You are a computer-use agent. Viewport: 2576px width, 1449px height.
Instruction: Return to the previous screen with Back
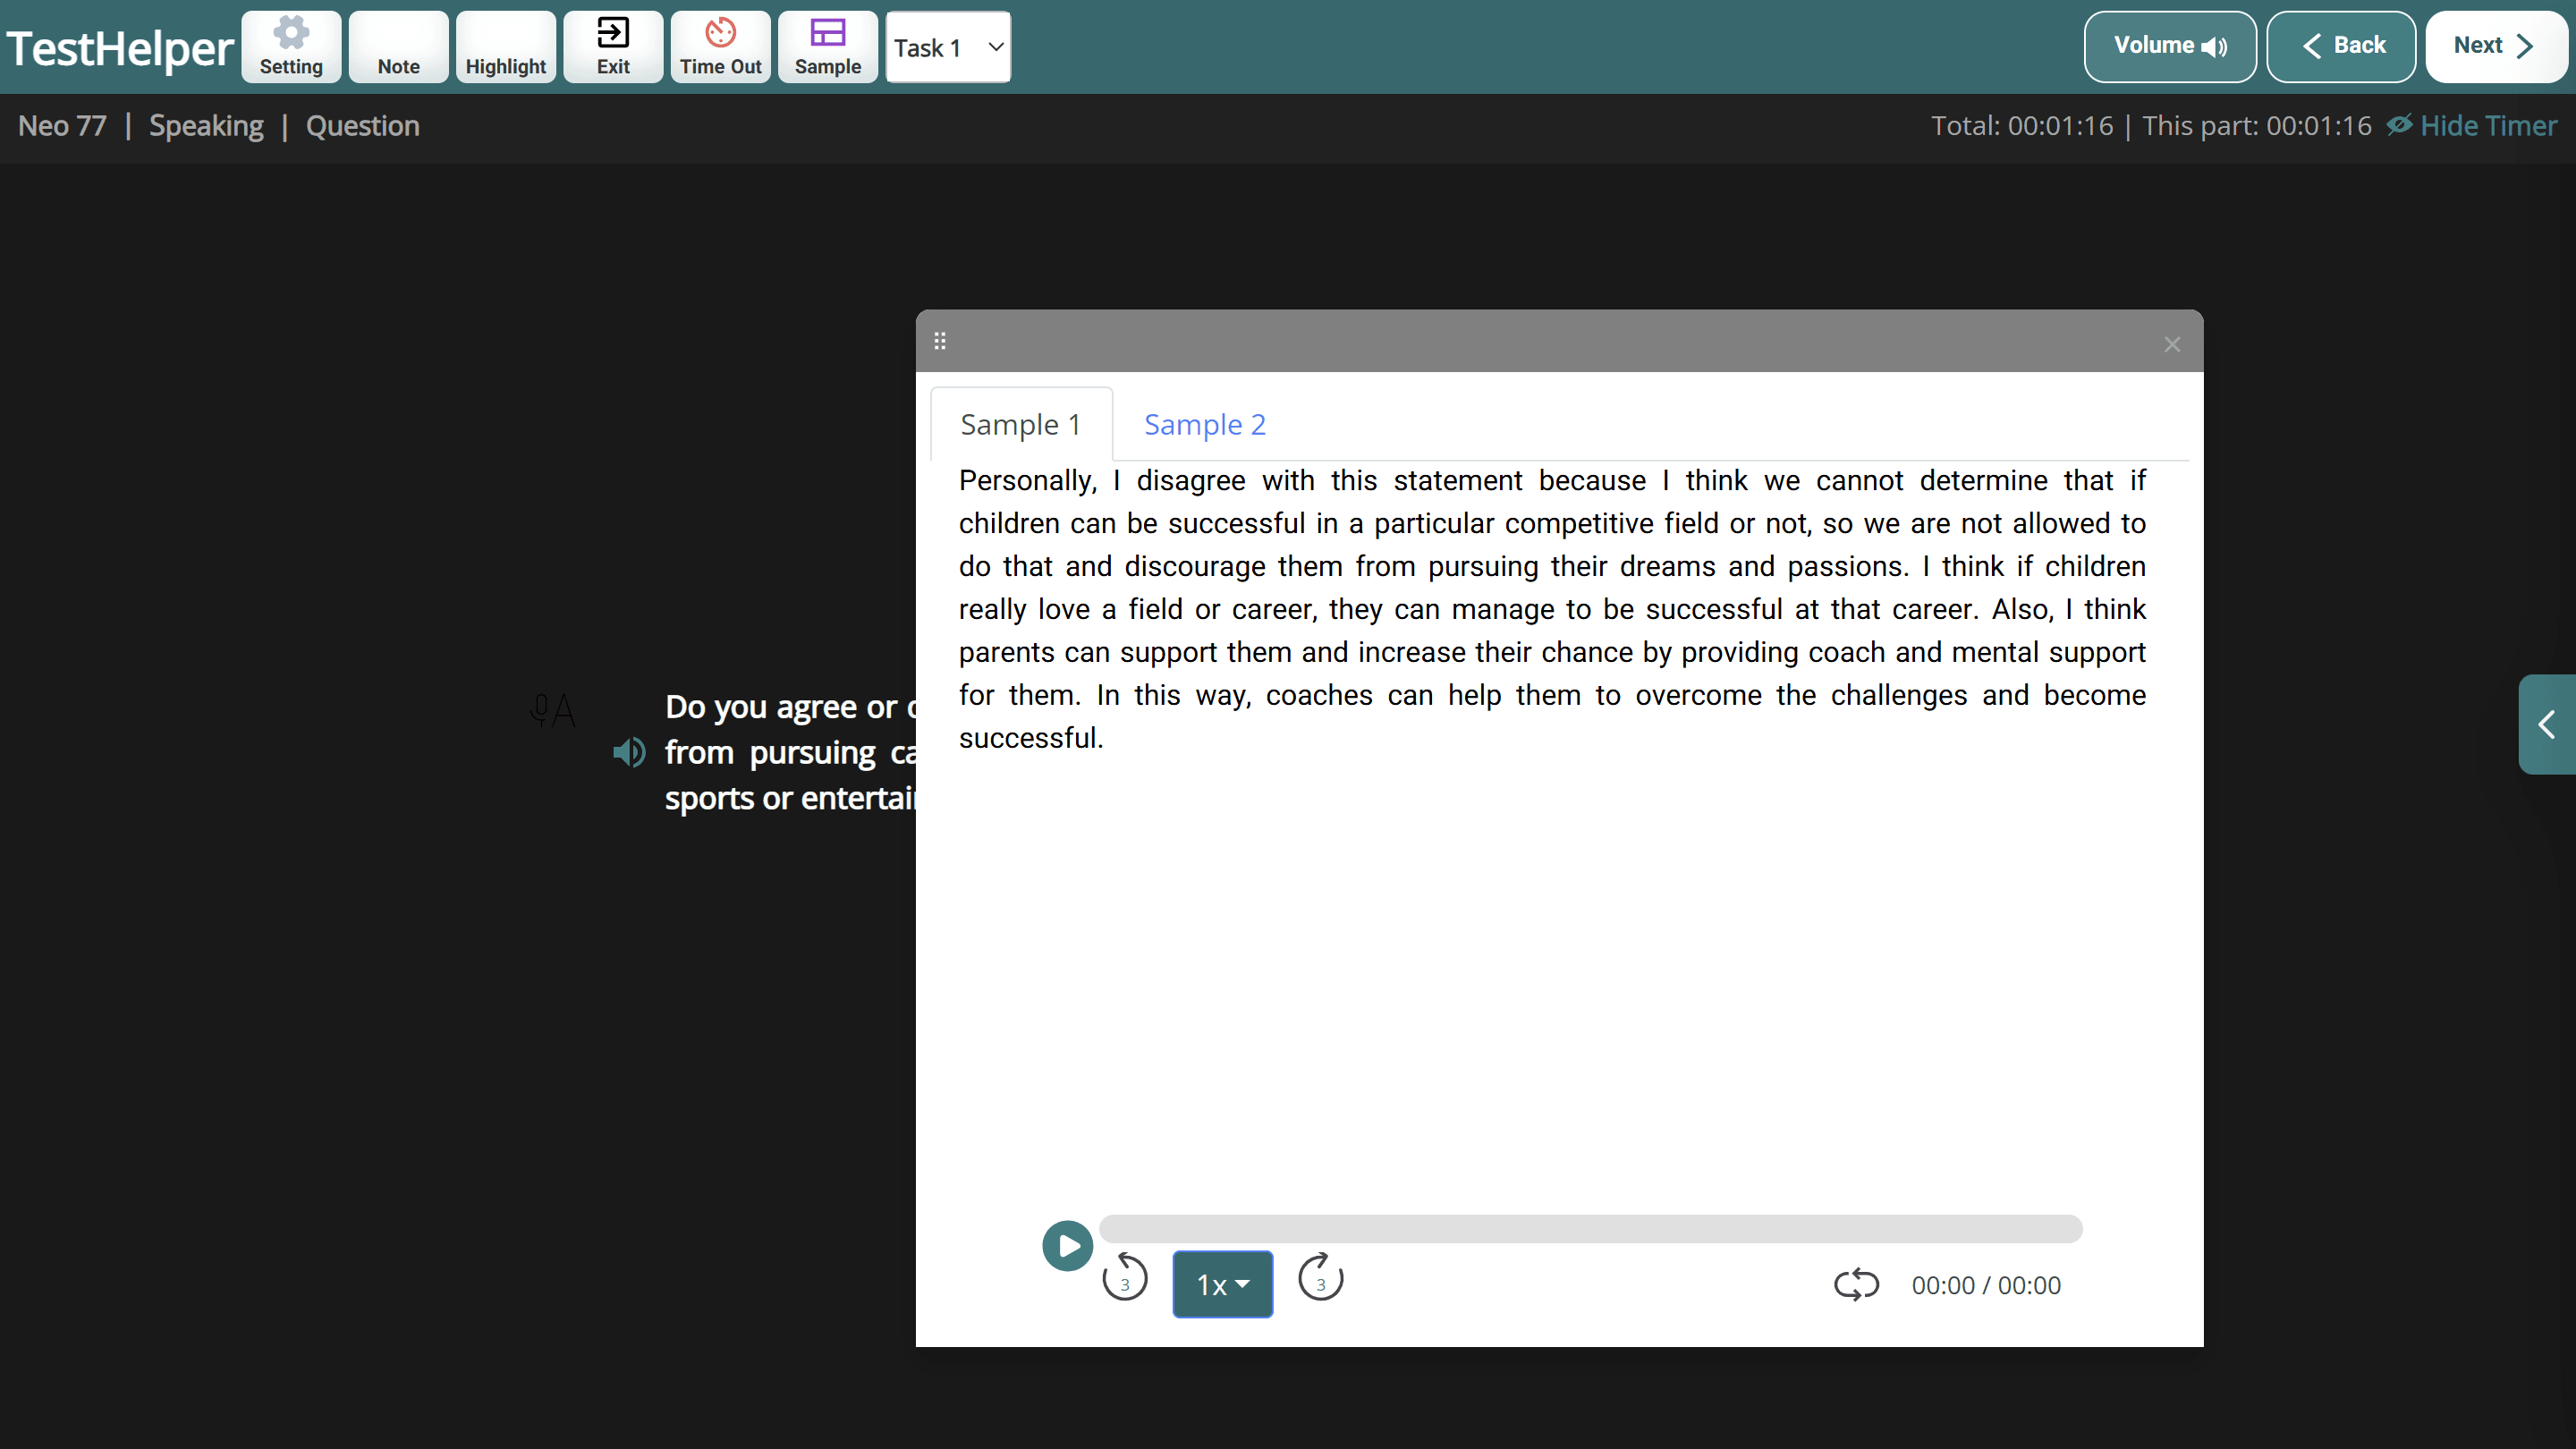click(x=2340, y=46)
